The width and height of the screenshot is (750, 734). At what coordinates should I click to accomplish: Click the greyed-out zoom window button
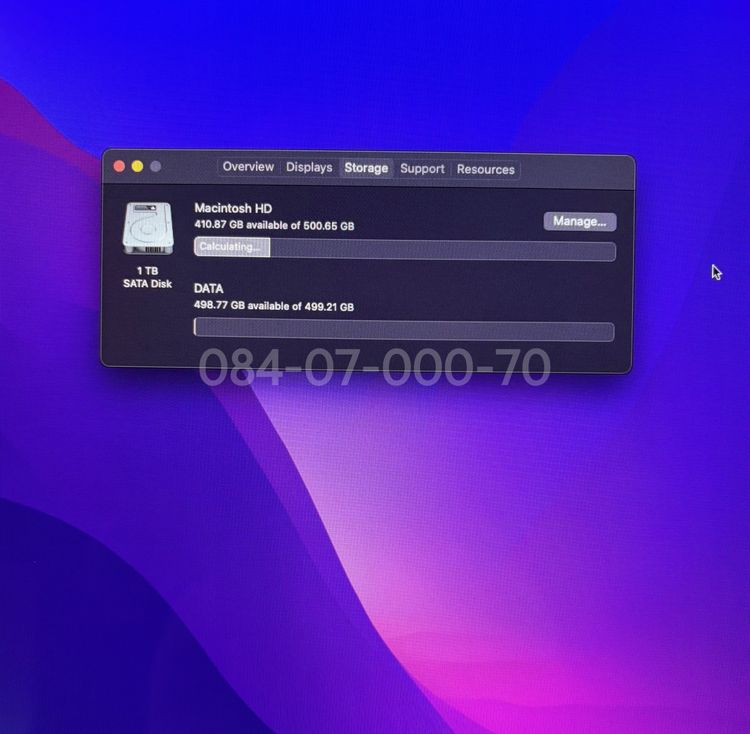[x=155, y=166]
